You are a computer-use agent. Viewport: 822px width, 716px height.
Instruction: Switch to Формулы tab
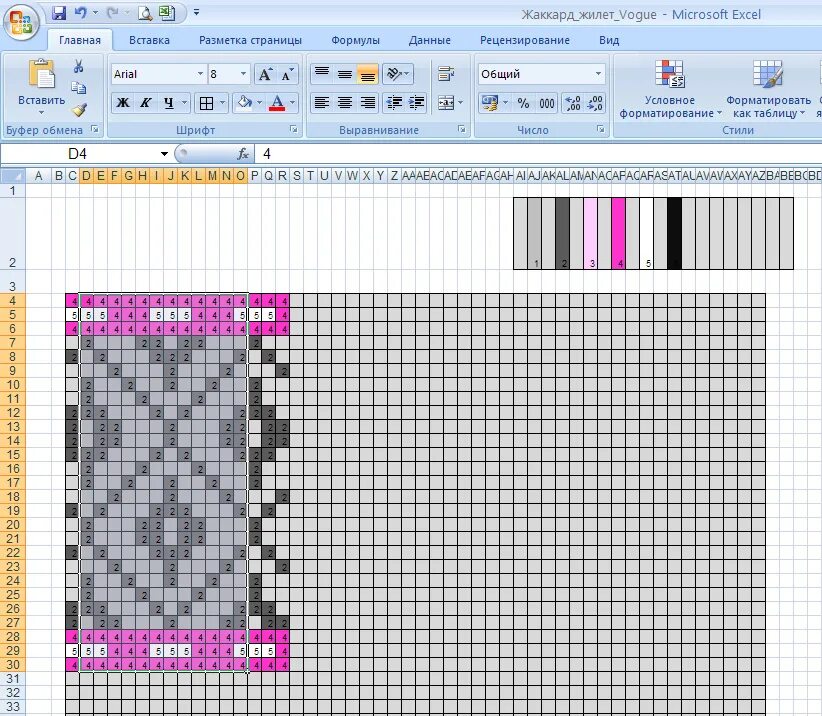(x=355, y=40)
